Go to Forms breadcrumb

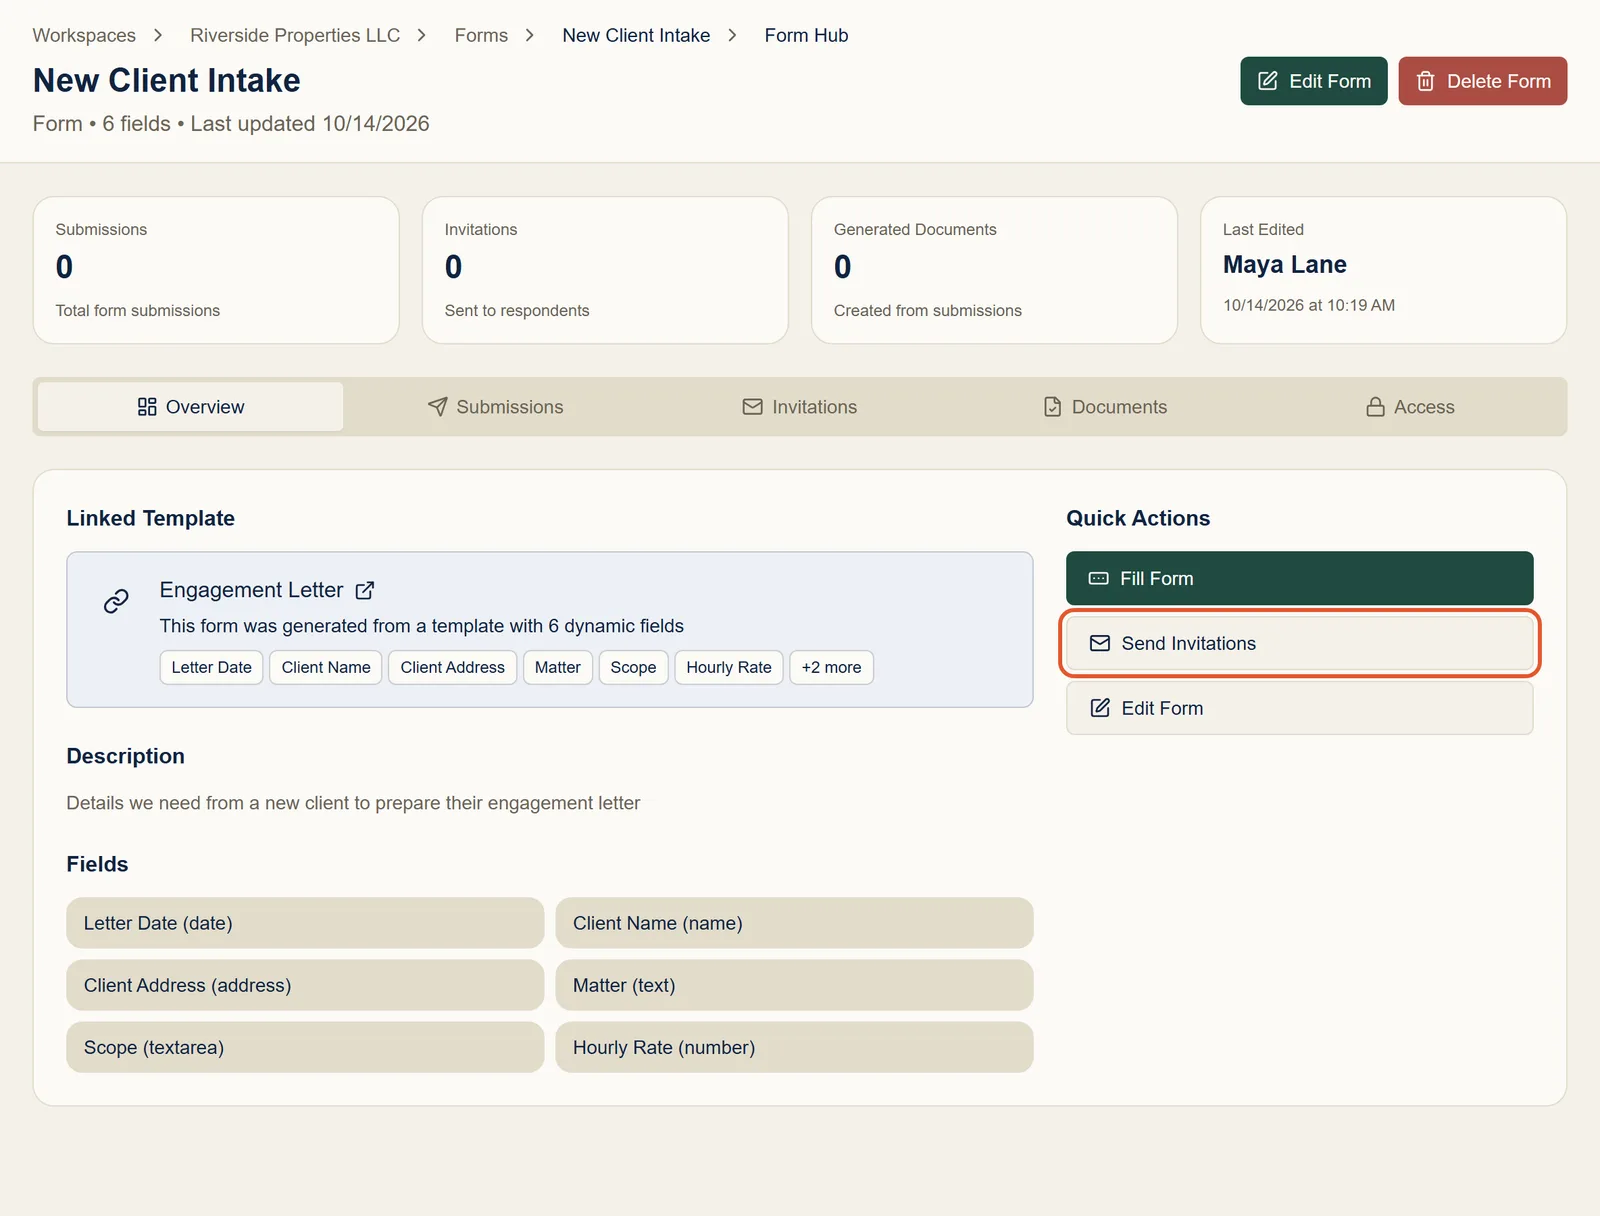click(481, 35)
